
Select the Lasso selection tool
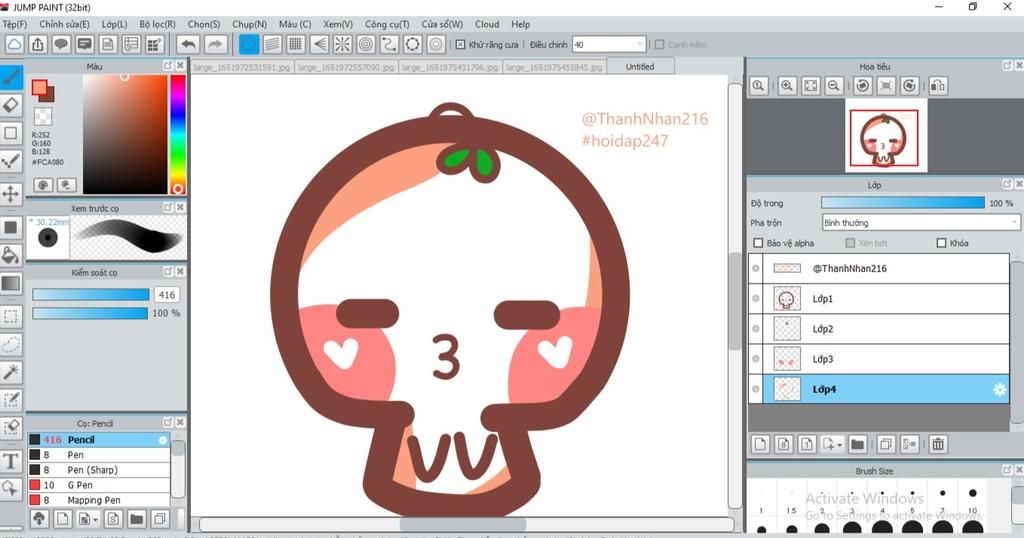[x=11, y=345]
